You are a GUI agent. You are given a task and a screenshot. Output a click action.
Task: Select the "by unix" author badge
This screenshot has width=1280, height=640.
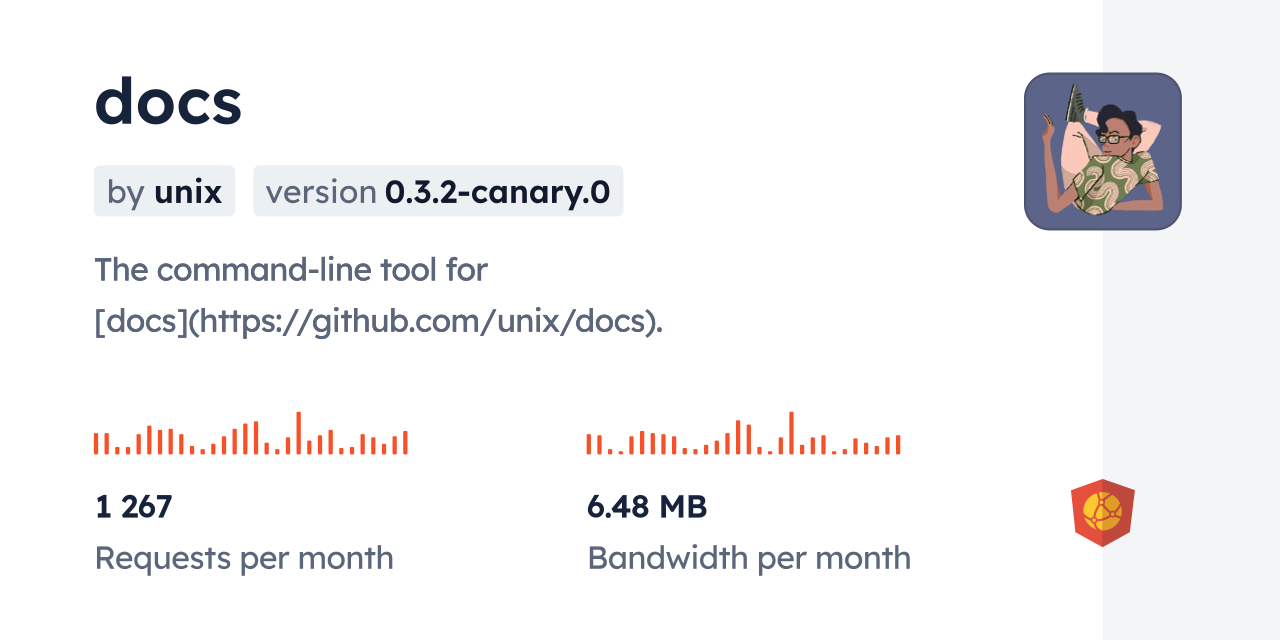pos(164,191)
